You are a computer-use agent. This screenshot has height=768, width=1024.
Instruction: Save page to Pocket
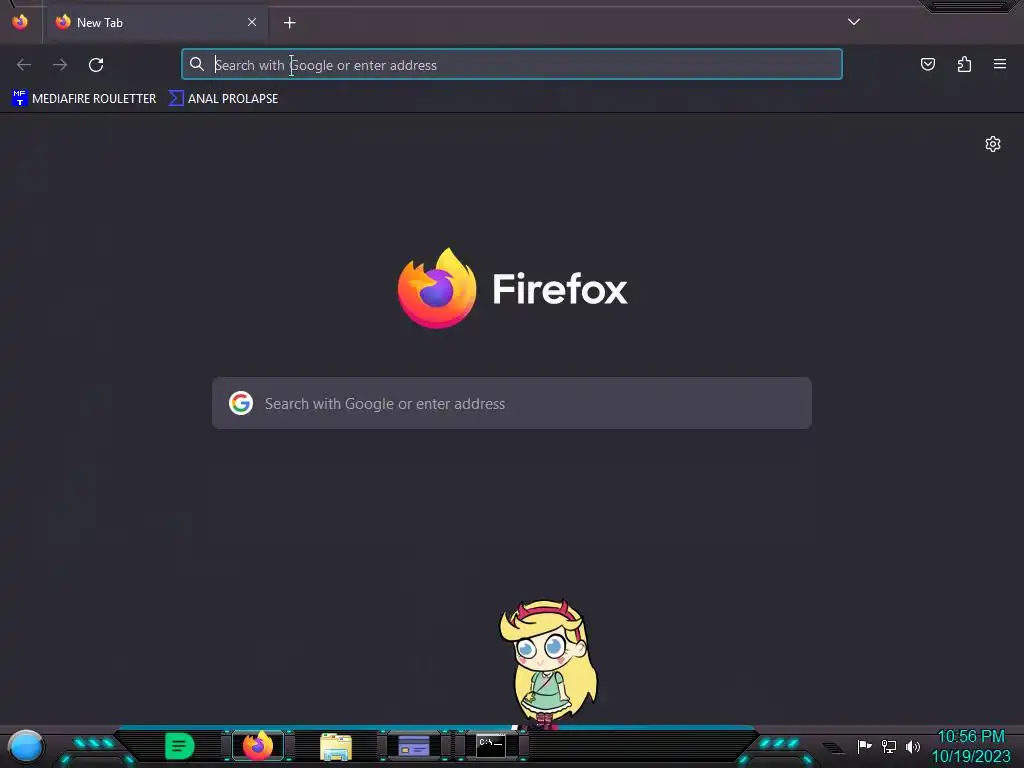tap(927, 64)
